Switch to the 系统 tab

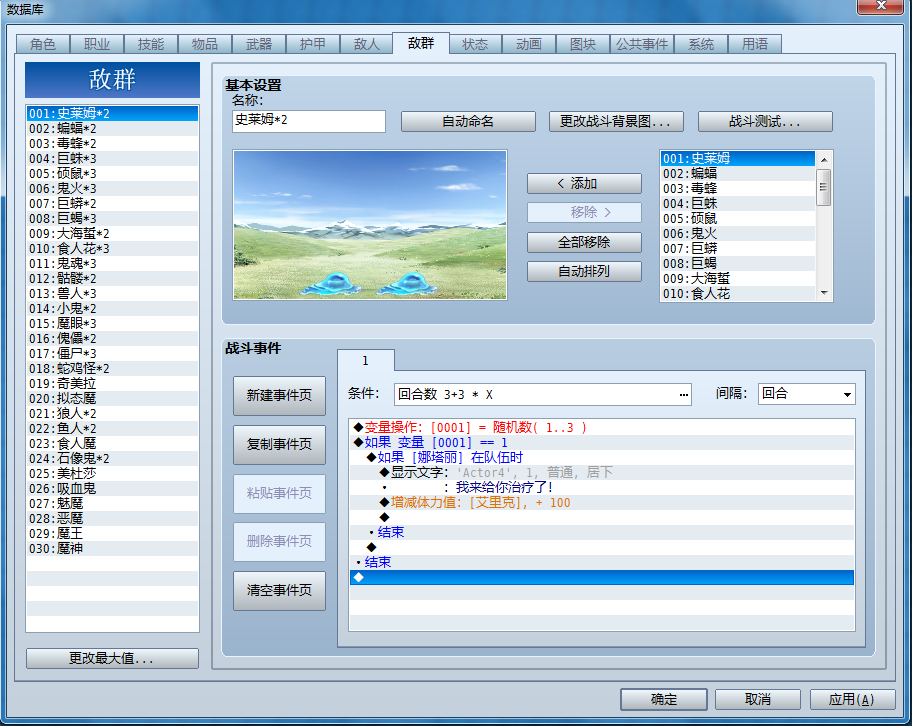tap(701, 44)
